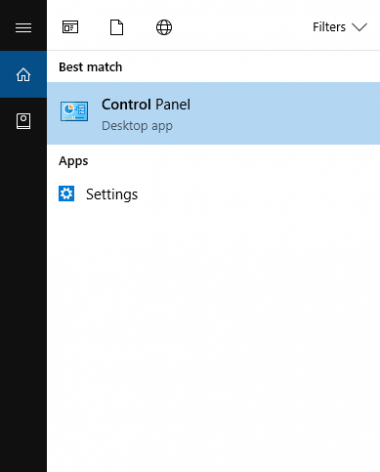
Task: Click the empty white results area
Action: tap(213, 333)
